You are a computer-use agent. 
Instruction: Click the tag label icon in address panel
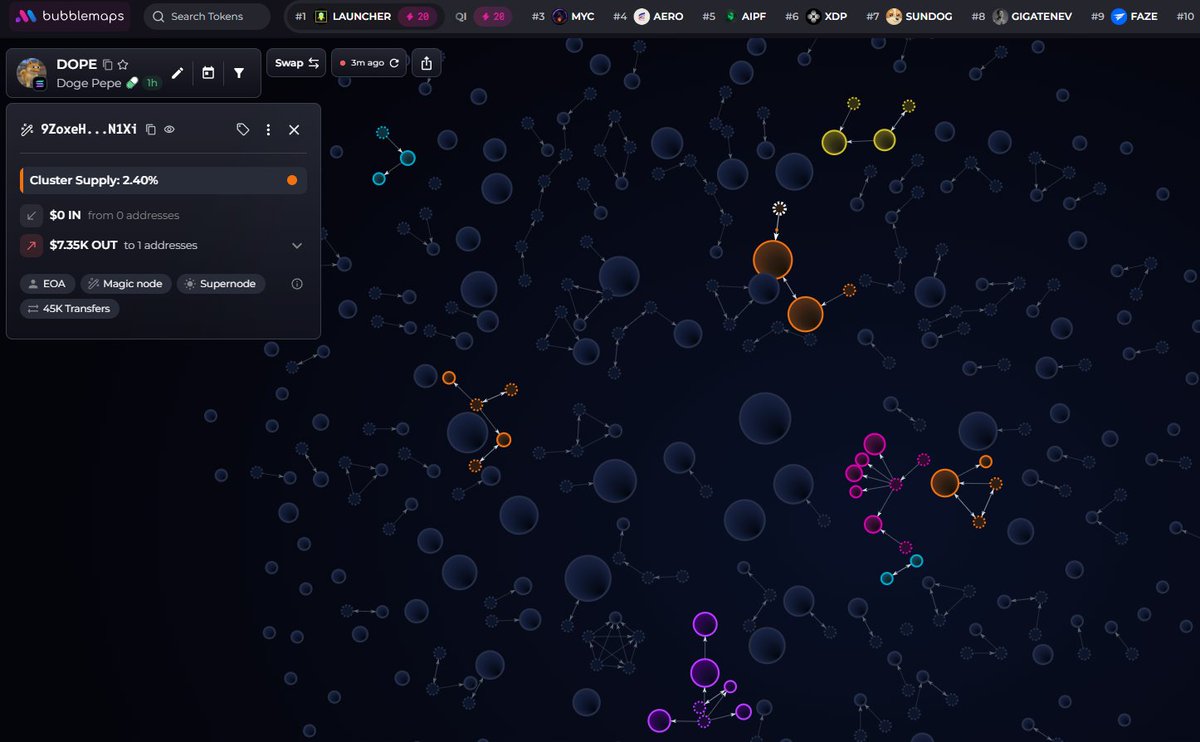click(x=243, y=130)
